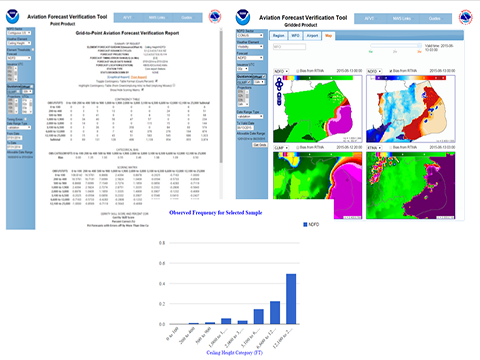480x360 pixels.
Task: Click the report's vertical scrollbar
Action: pyautogui.click(x=221, y=97)
